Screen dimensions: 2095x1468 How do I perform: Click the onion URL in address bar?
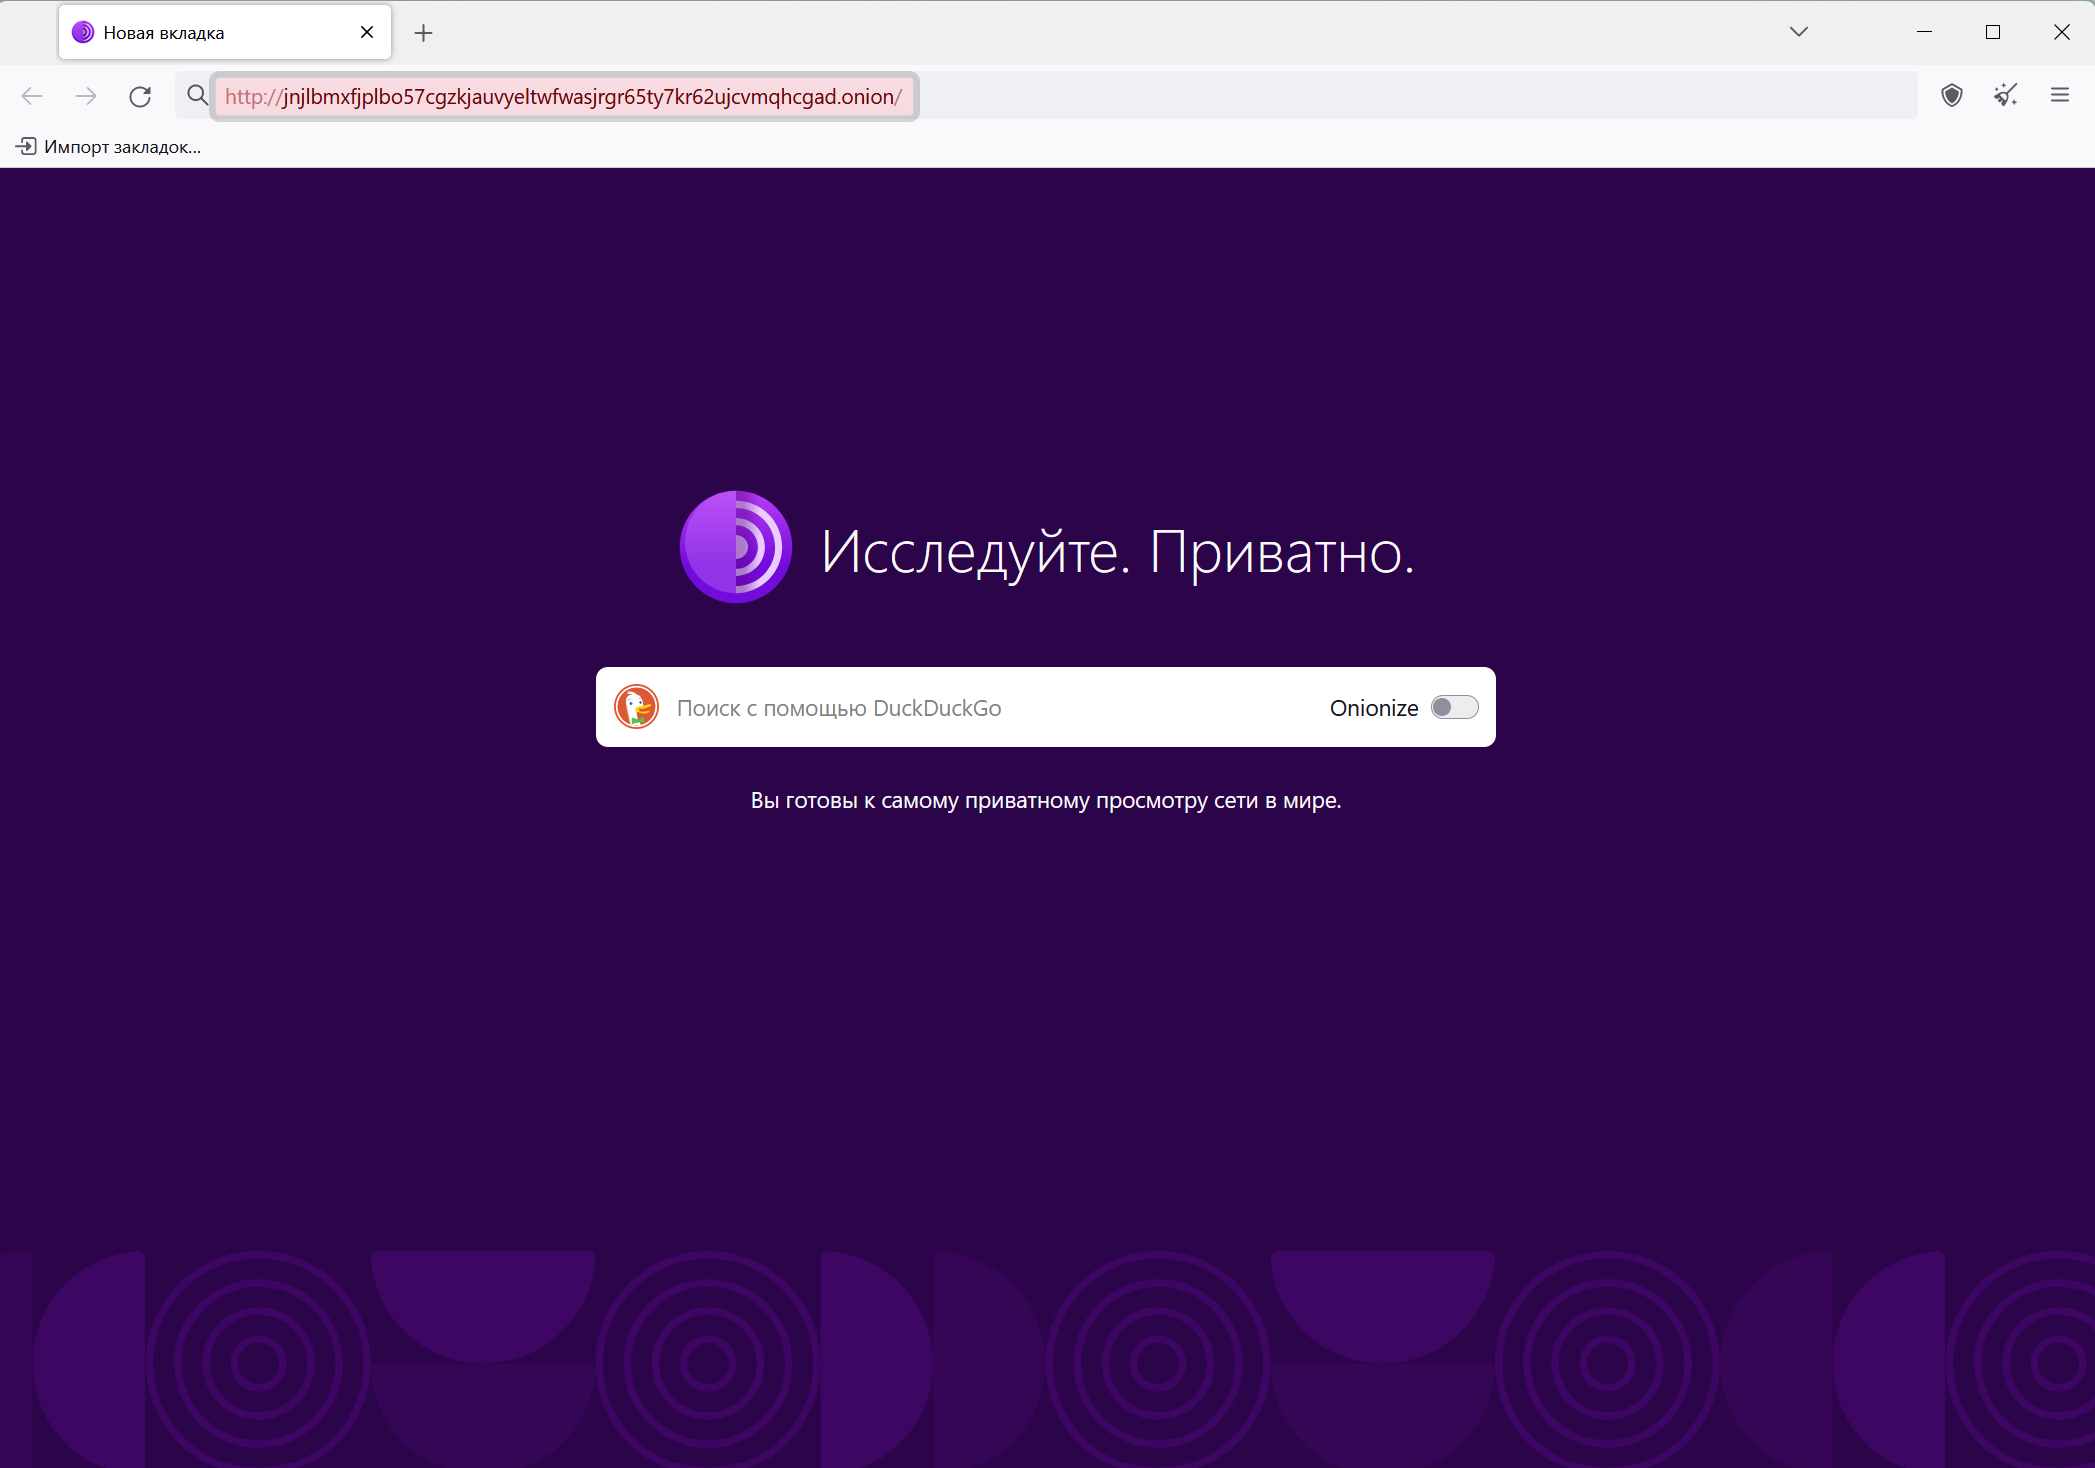tap(563, 97)
